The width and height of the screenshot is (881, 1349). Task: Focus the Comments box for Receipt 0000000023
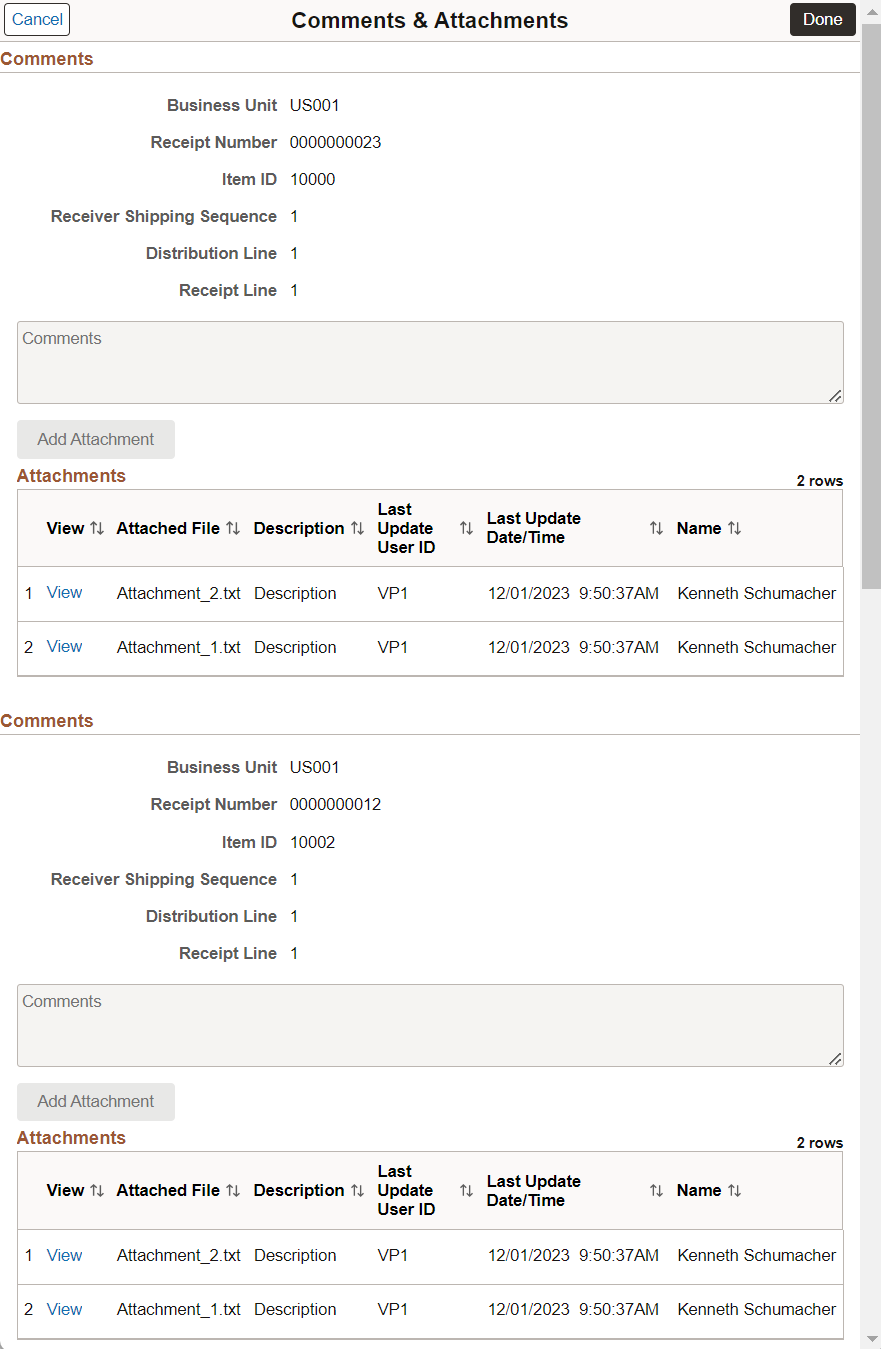point(430,362)
